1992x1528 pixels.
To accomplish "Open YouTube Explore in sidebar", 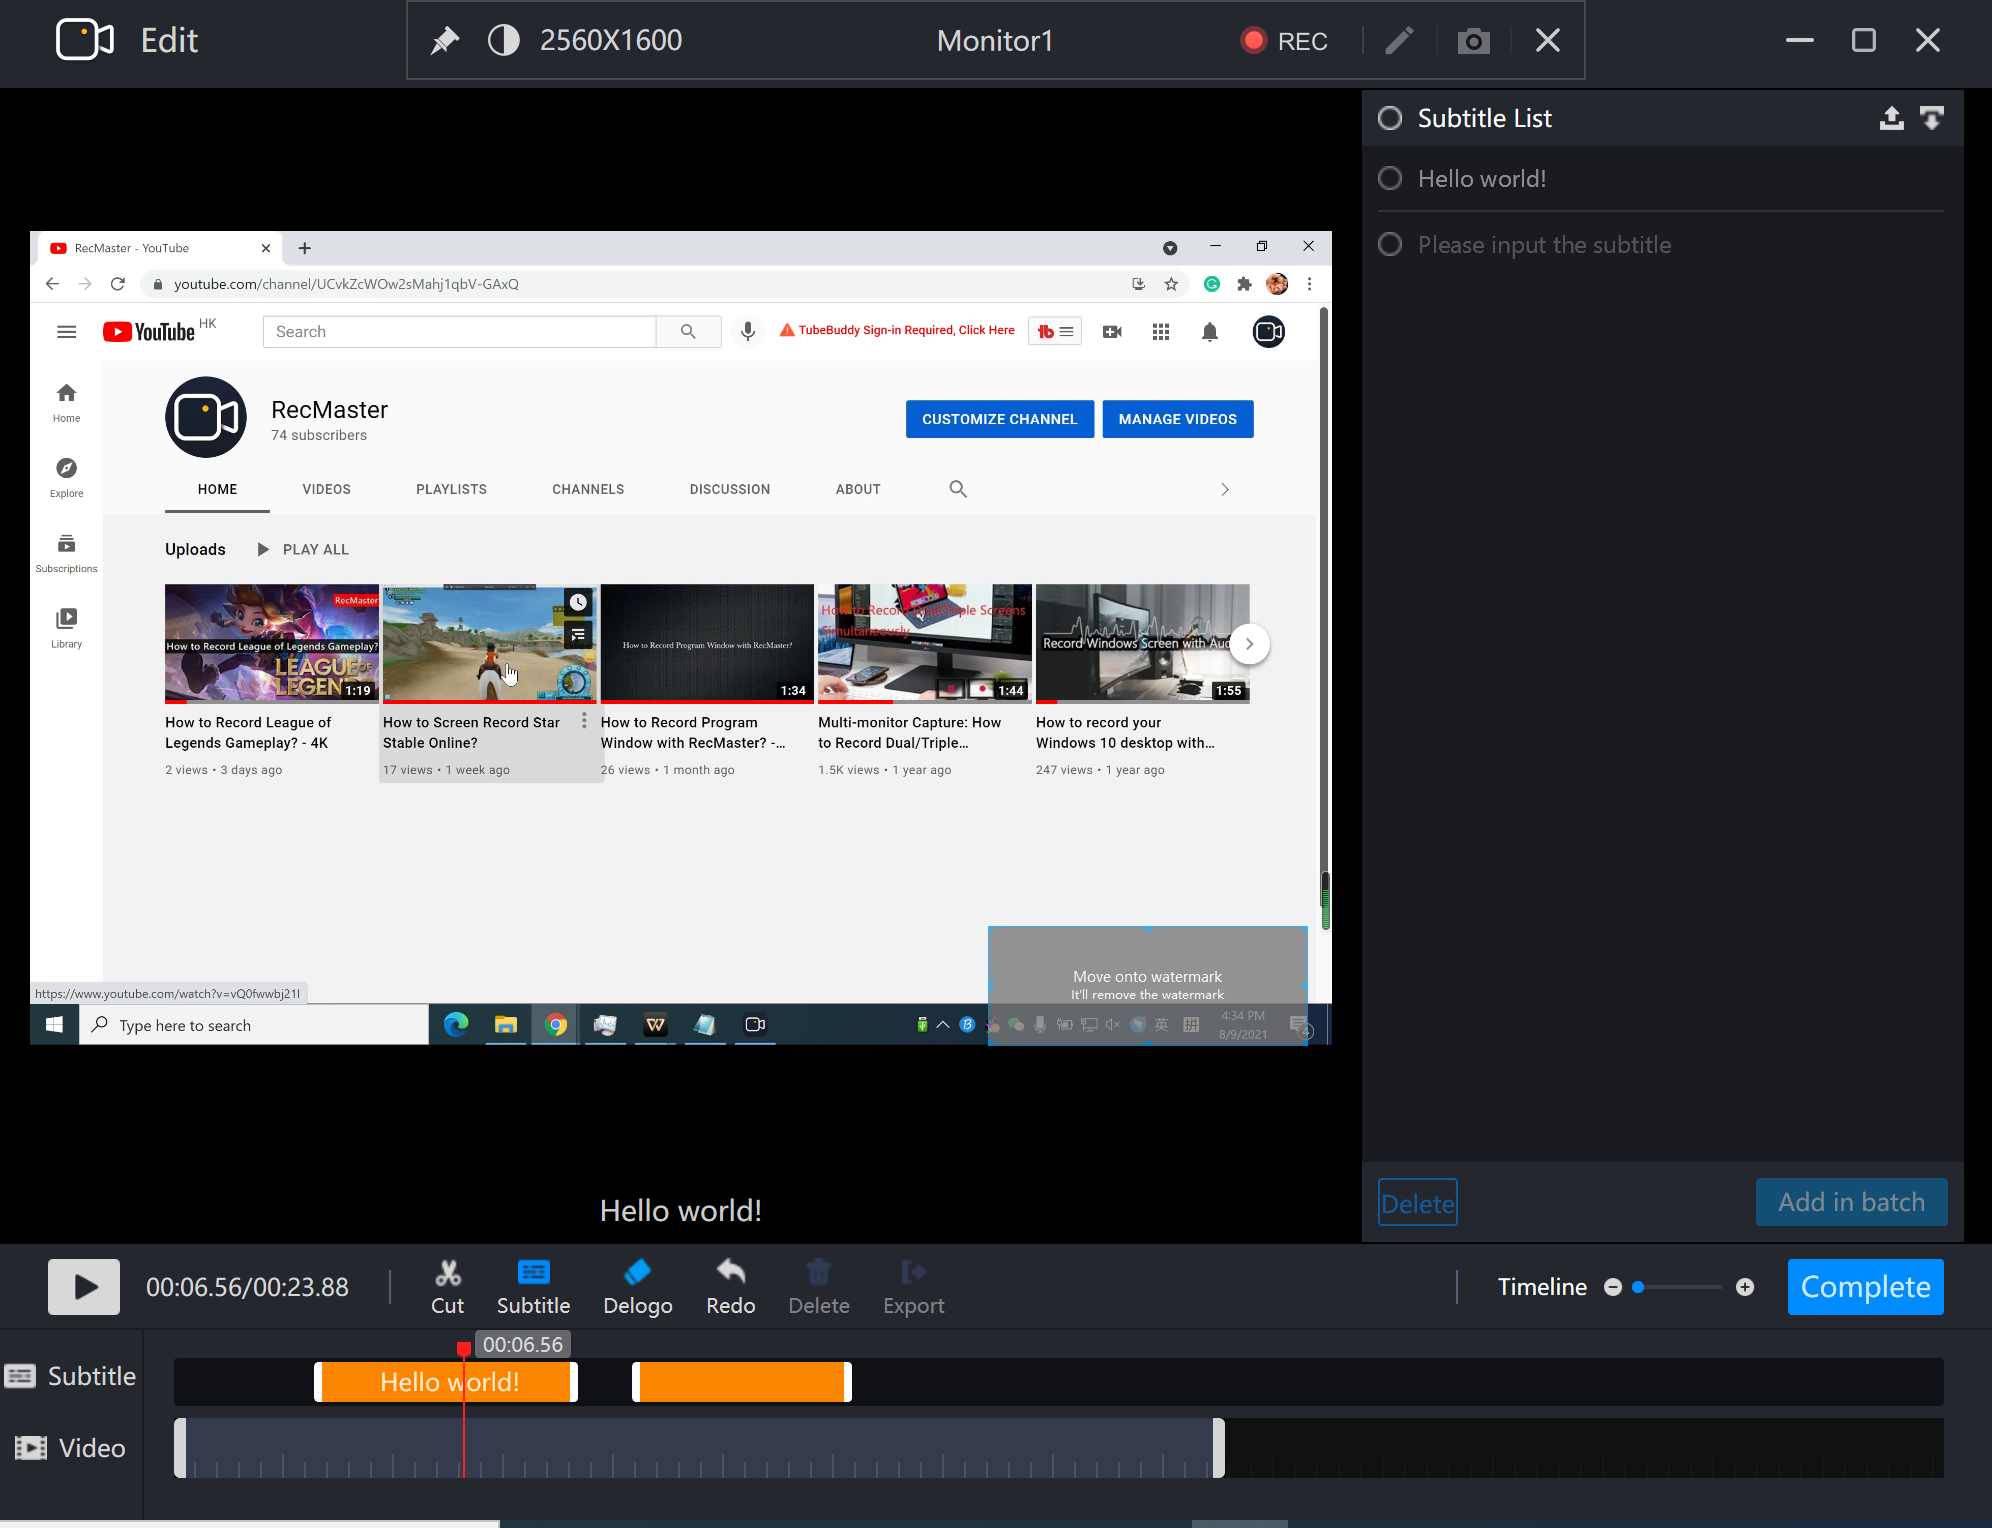I will (x=66, y=478).
